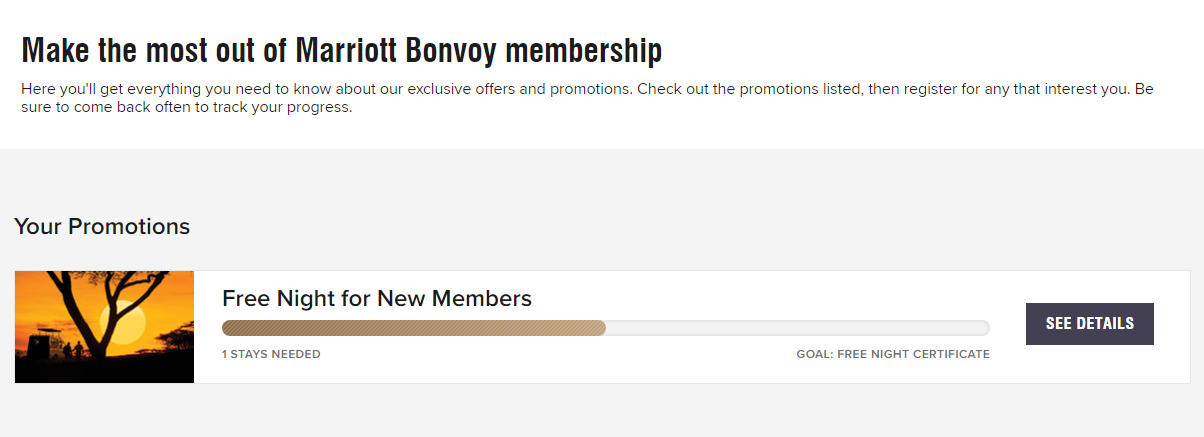Image resolution: width=1204 pixels, height=437 pixels.
Task: Click the filled gold portion of progress bar
Action: (413, 328)
